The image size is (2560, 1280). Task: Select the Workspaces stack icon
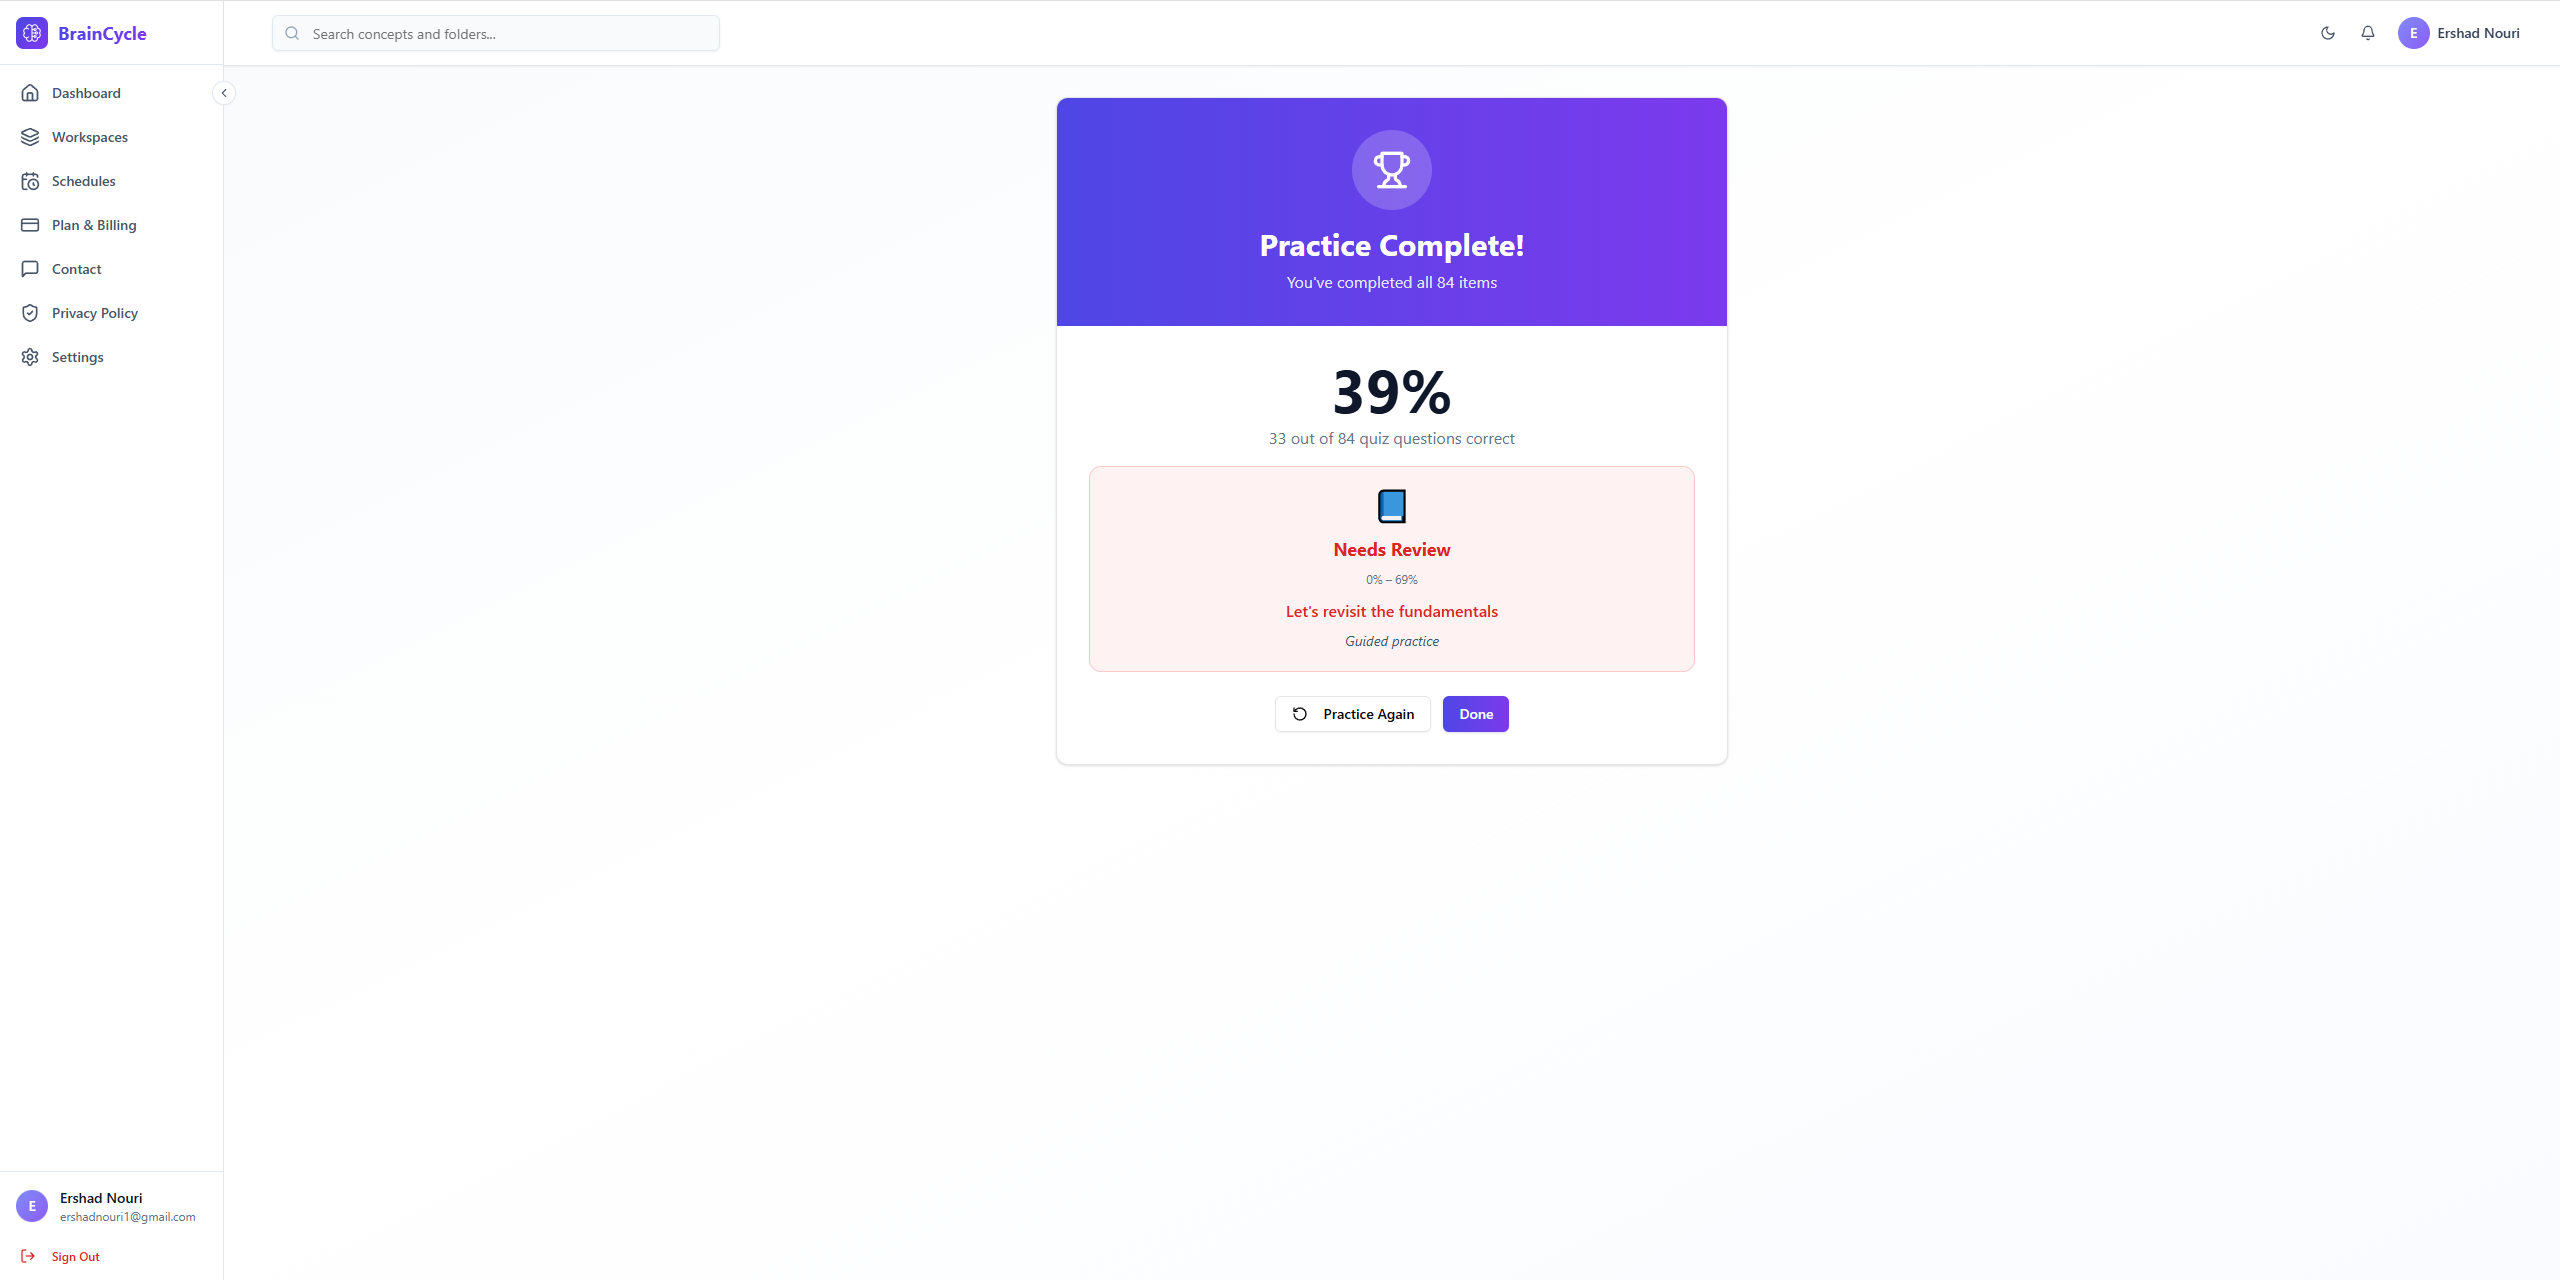[31, 137]
